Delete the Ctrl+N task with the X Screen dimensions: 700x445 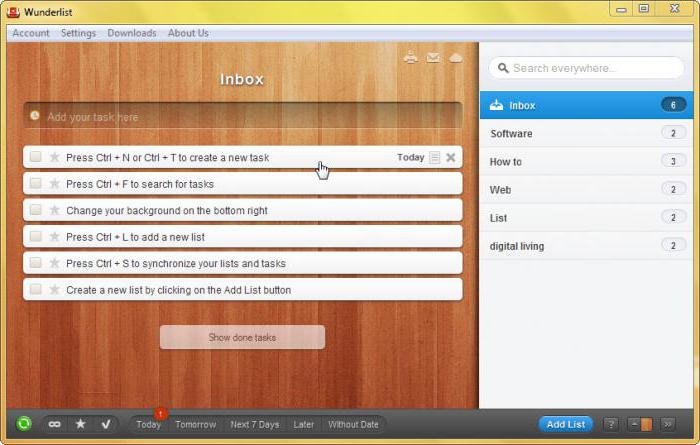click(x=451, y=157)
